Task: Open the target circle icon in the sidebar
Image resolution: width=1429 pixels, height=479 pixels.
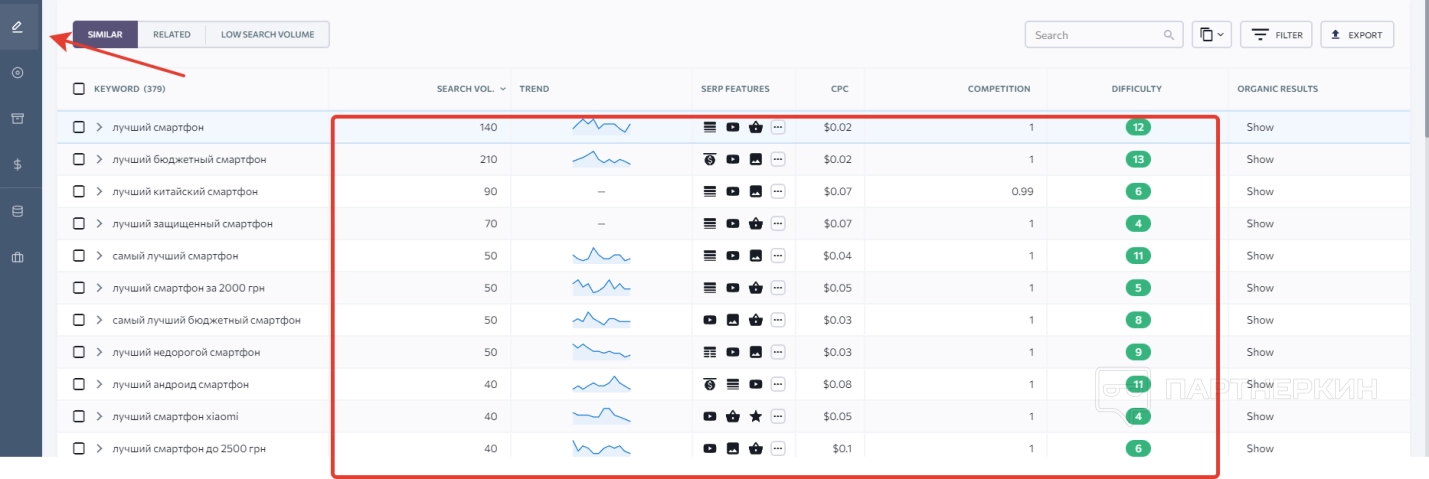Action: pyautogui.click(x=17, y=73)
